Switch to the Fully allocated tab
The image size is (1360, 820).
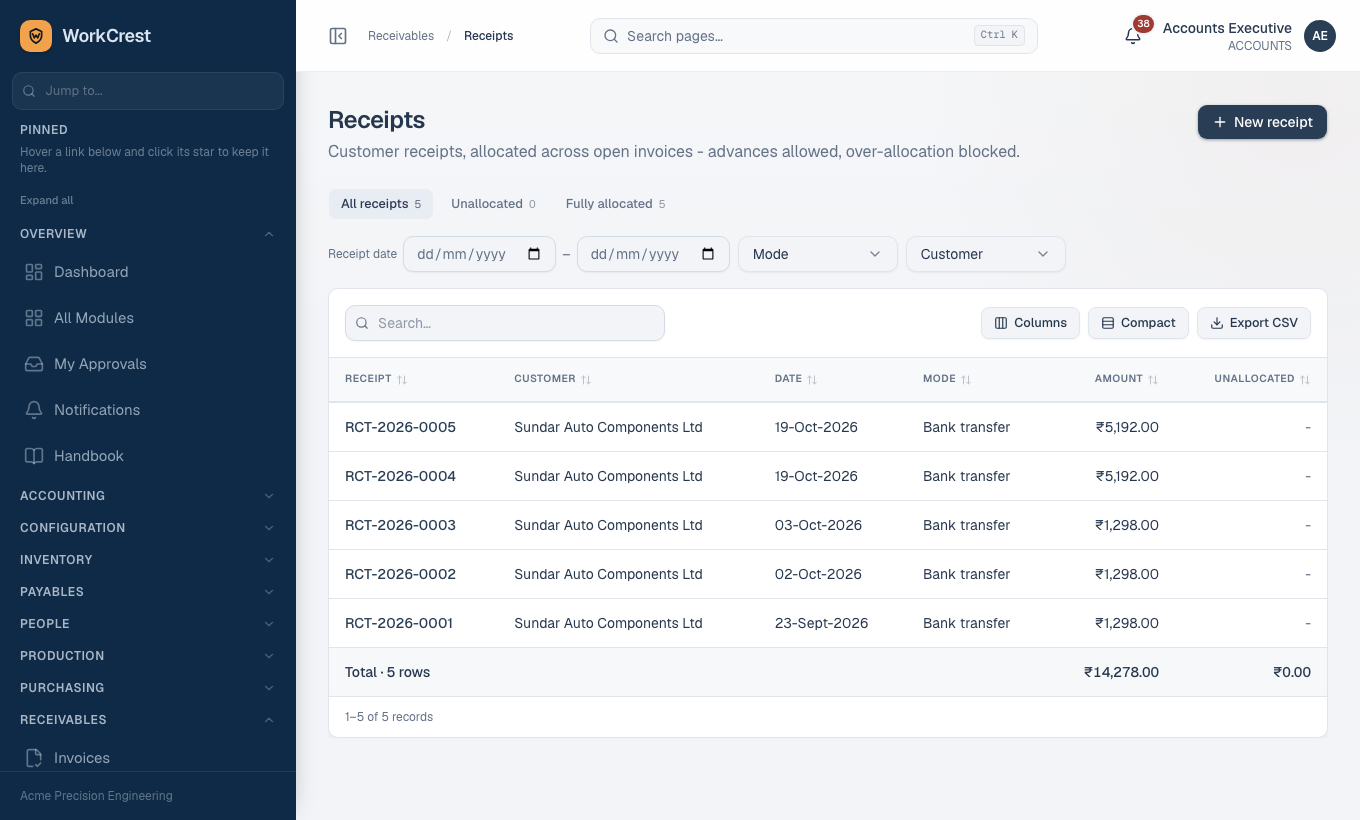(x=615, y=204)
